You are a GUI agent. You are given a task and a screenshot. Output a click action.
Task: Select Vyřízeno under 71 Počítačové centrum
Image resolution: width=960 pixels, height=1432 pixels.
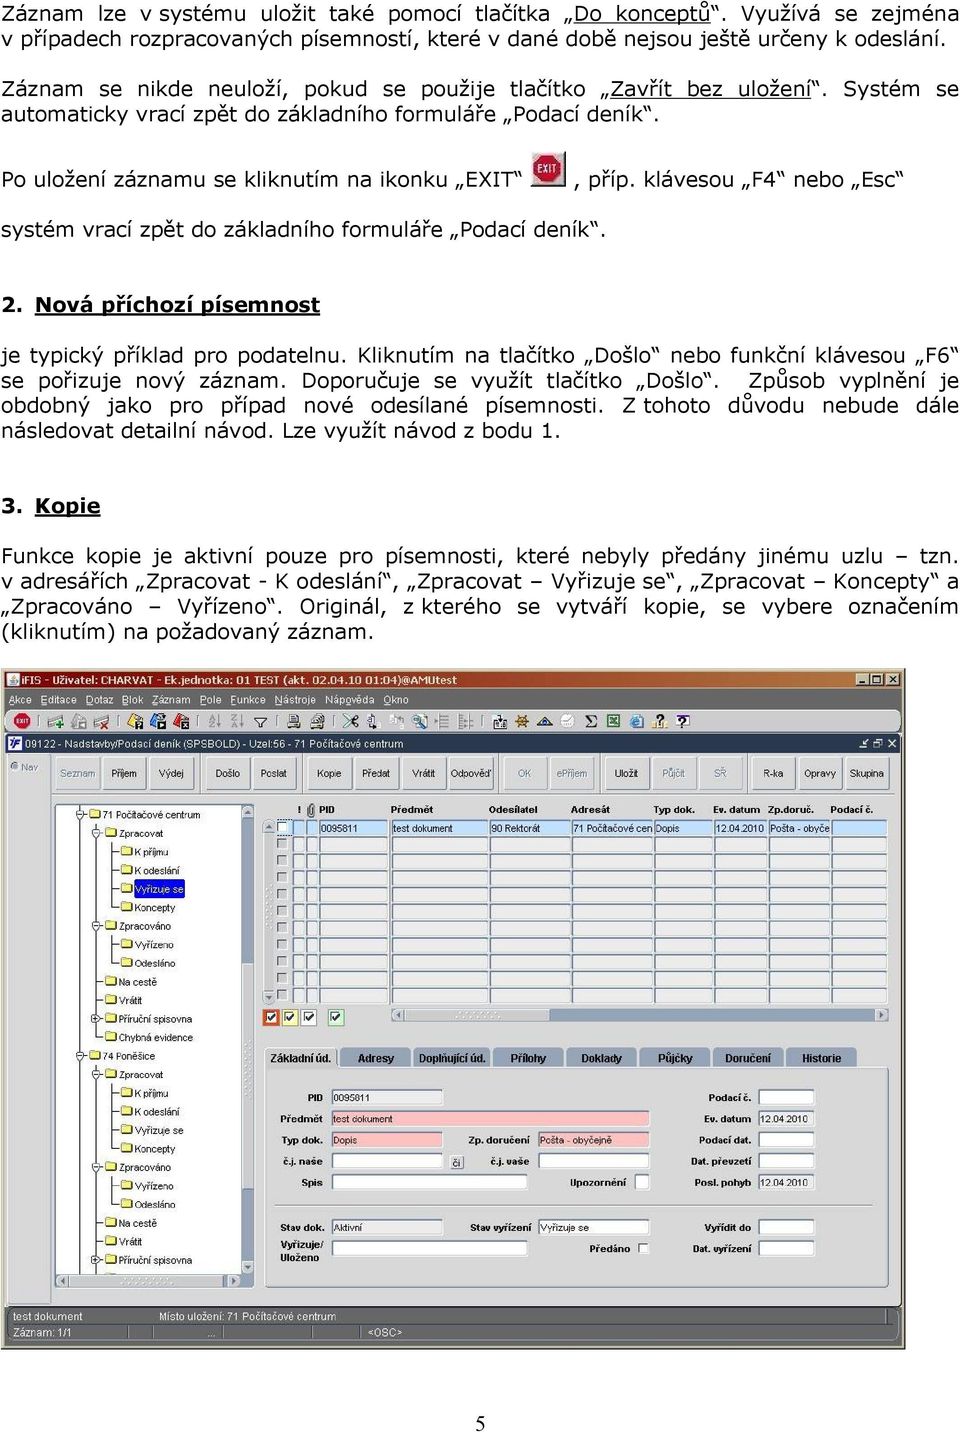(x=154, y=945)
